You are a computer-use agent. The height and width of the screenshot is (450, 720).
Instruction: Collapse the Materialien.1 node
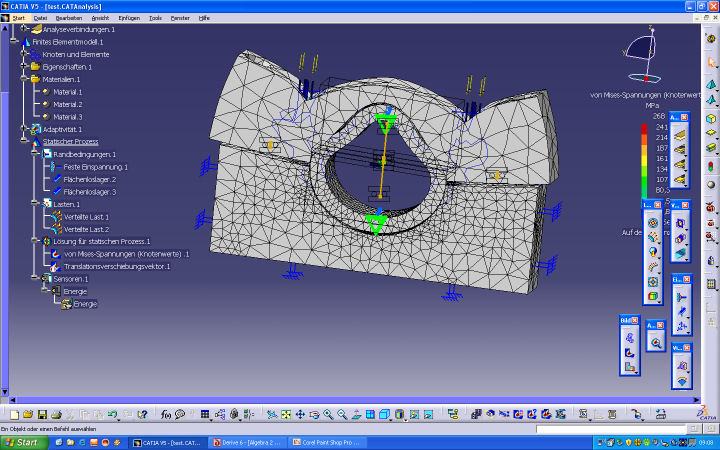pos(23,79)
